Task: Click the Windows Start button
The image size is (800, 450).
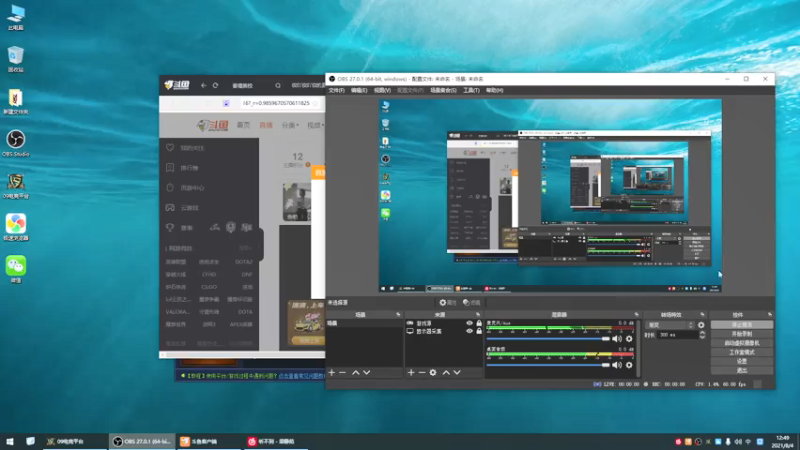Action: [x=9, y=441]
